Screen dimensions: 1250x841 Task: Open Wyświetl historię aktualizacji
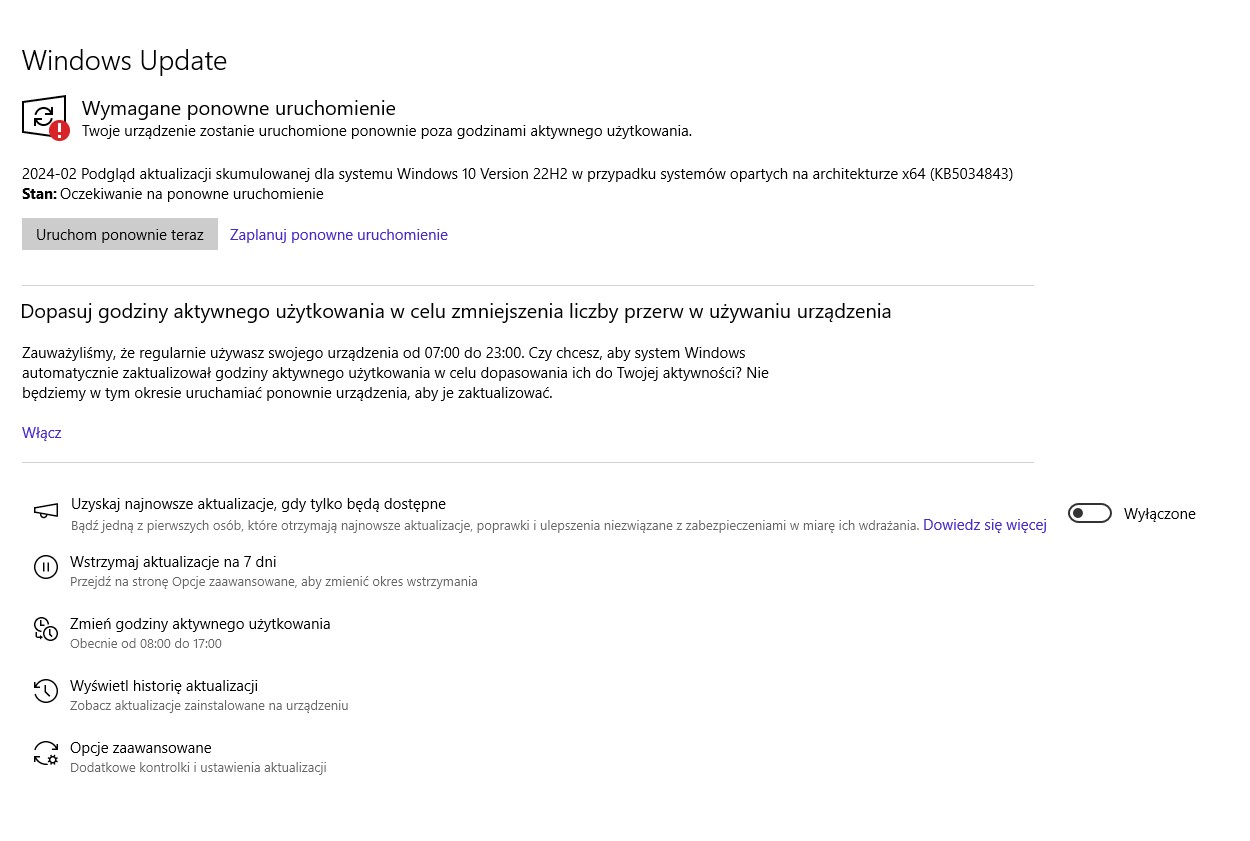[x=164, y=686]
